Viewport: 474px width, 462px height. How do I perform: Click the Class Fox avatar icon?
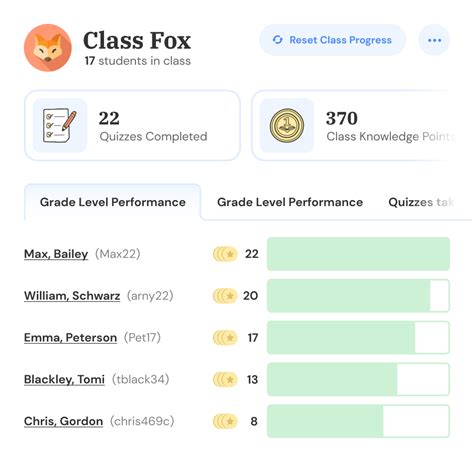(x=48, y=48)
